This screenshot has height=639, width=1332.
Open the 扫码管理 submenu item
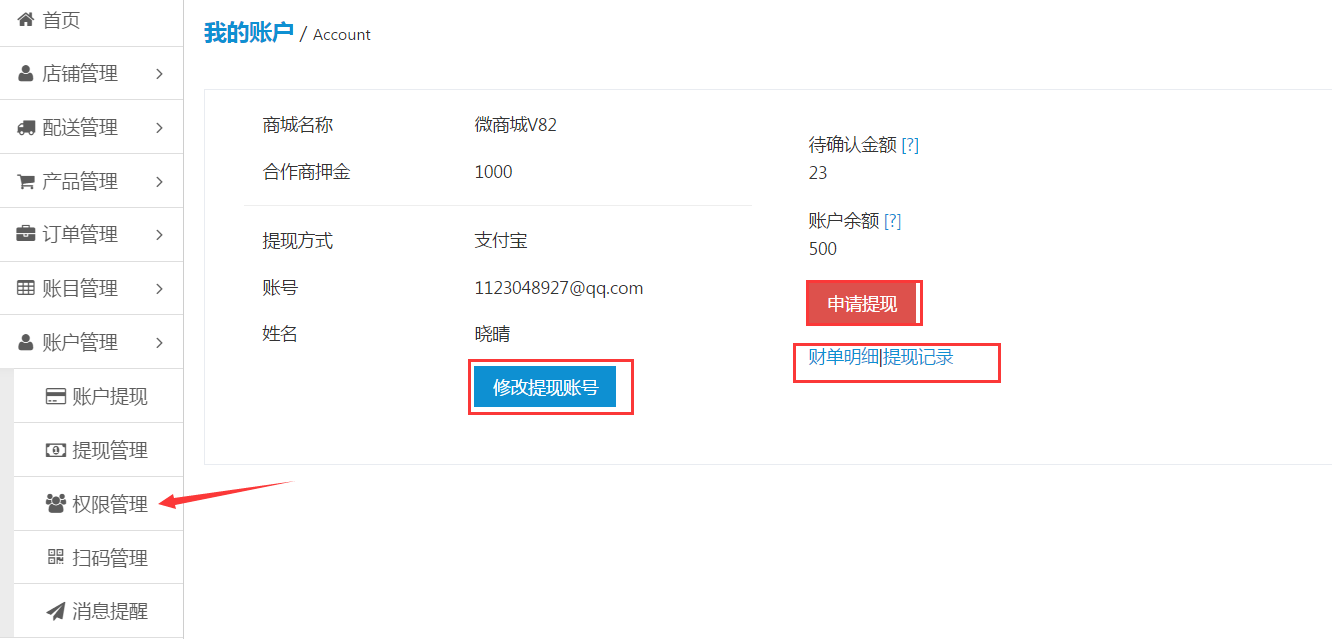click(98, 558)
